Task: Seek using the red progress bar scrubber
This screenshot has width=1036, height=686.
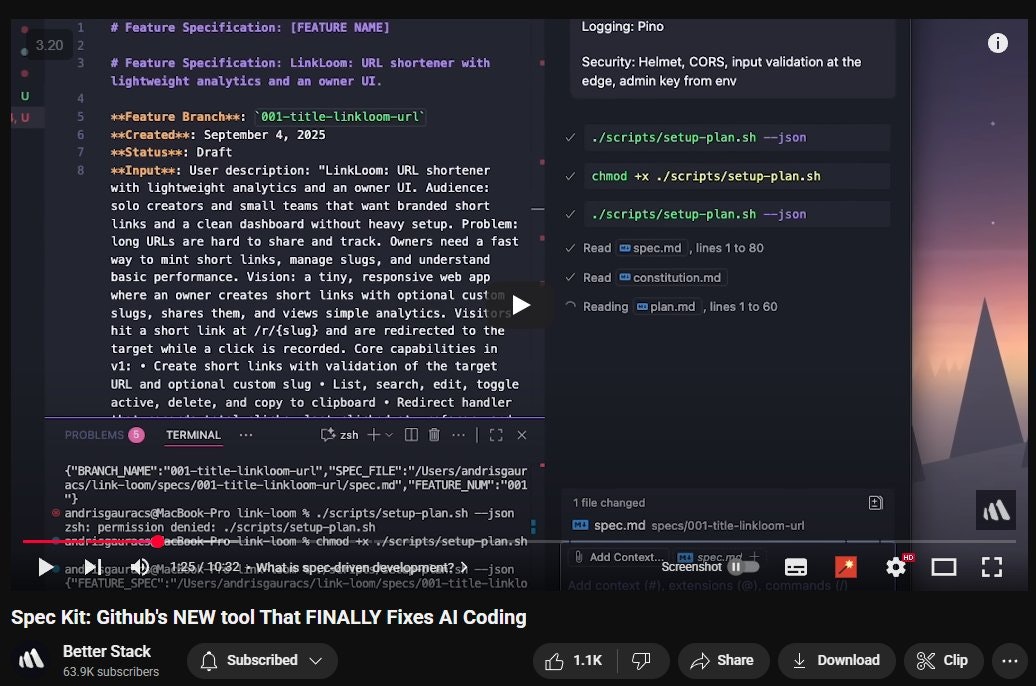Action: click(x=157, y=541)
